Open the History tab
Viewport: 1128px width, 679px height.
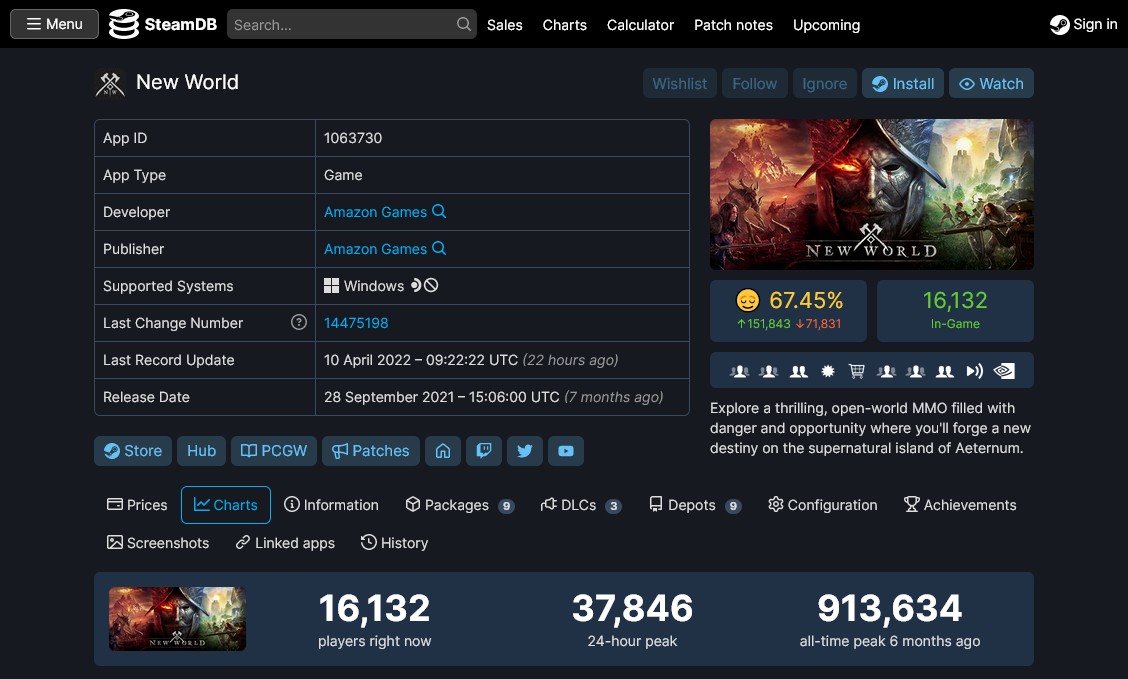coord(394,543)
